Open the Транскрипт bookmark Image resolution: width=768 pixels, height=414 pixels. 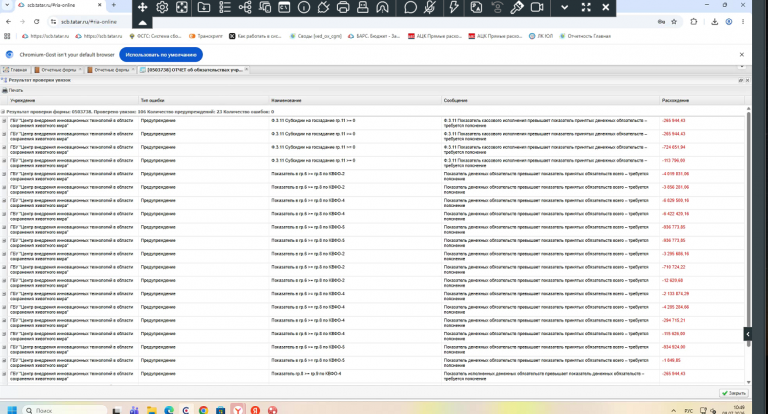click(x=206, y=36)
